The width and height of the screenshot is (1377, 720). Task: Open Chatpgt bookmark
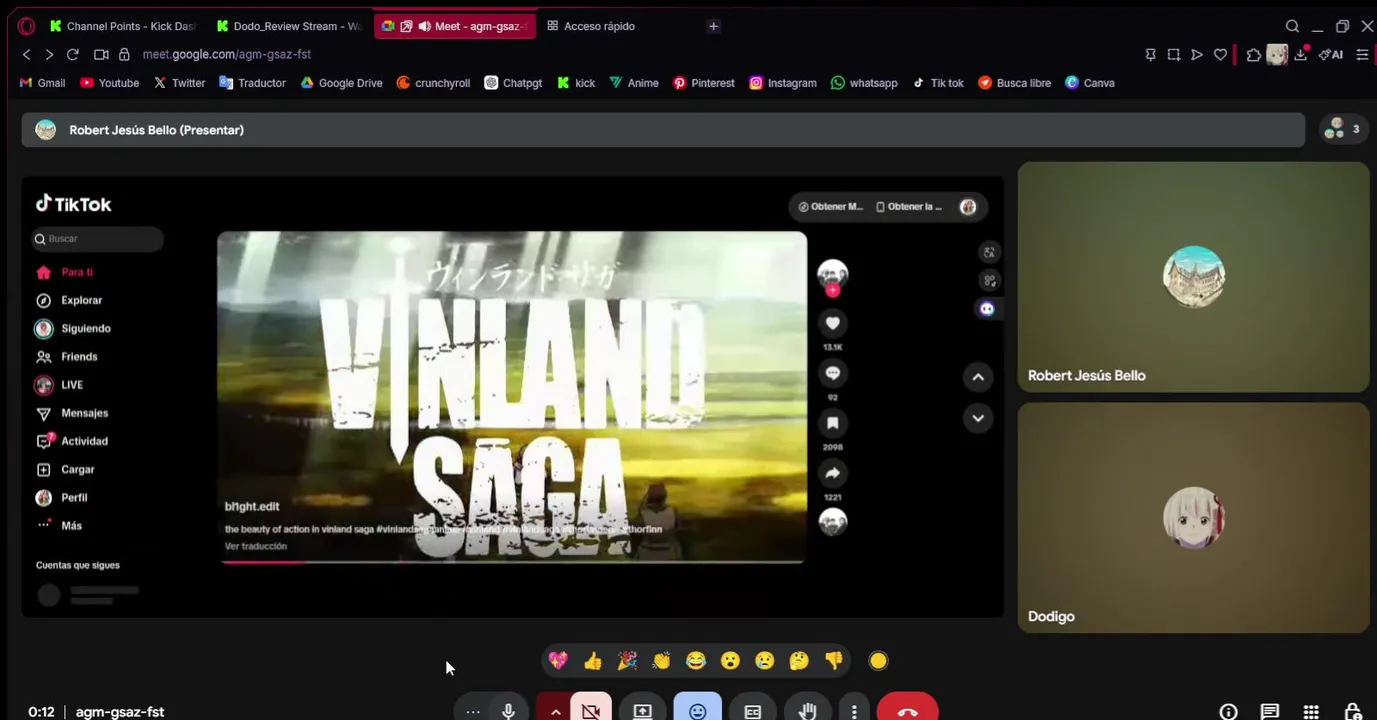pyautogui.click(x=513, y=83)
